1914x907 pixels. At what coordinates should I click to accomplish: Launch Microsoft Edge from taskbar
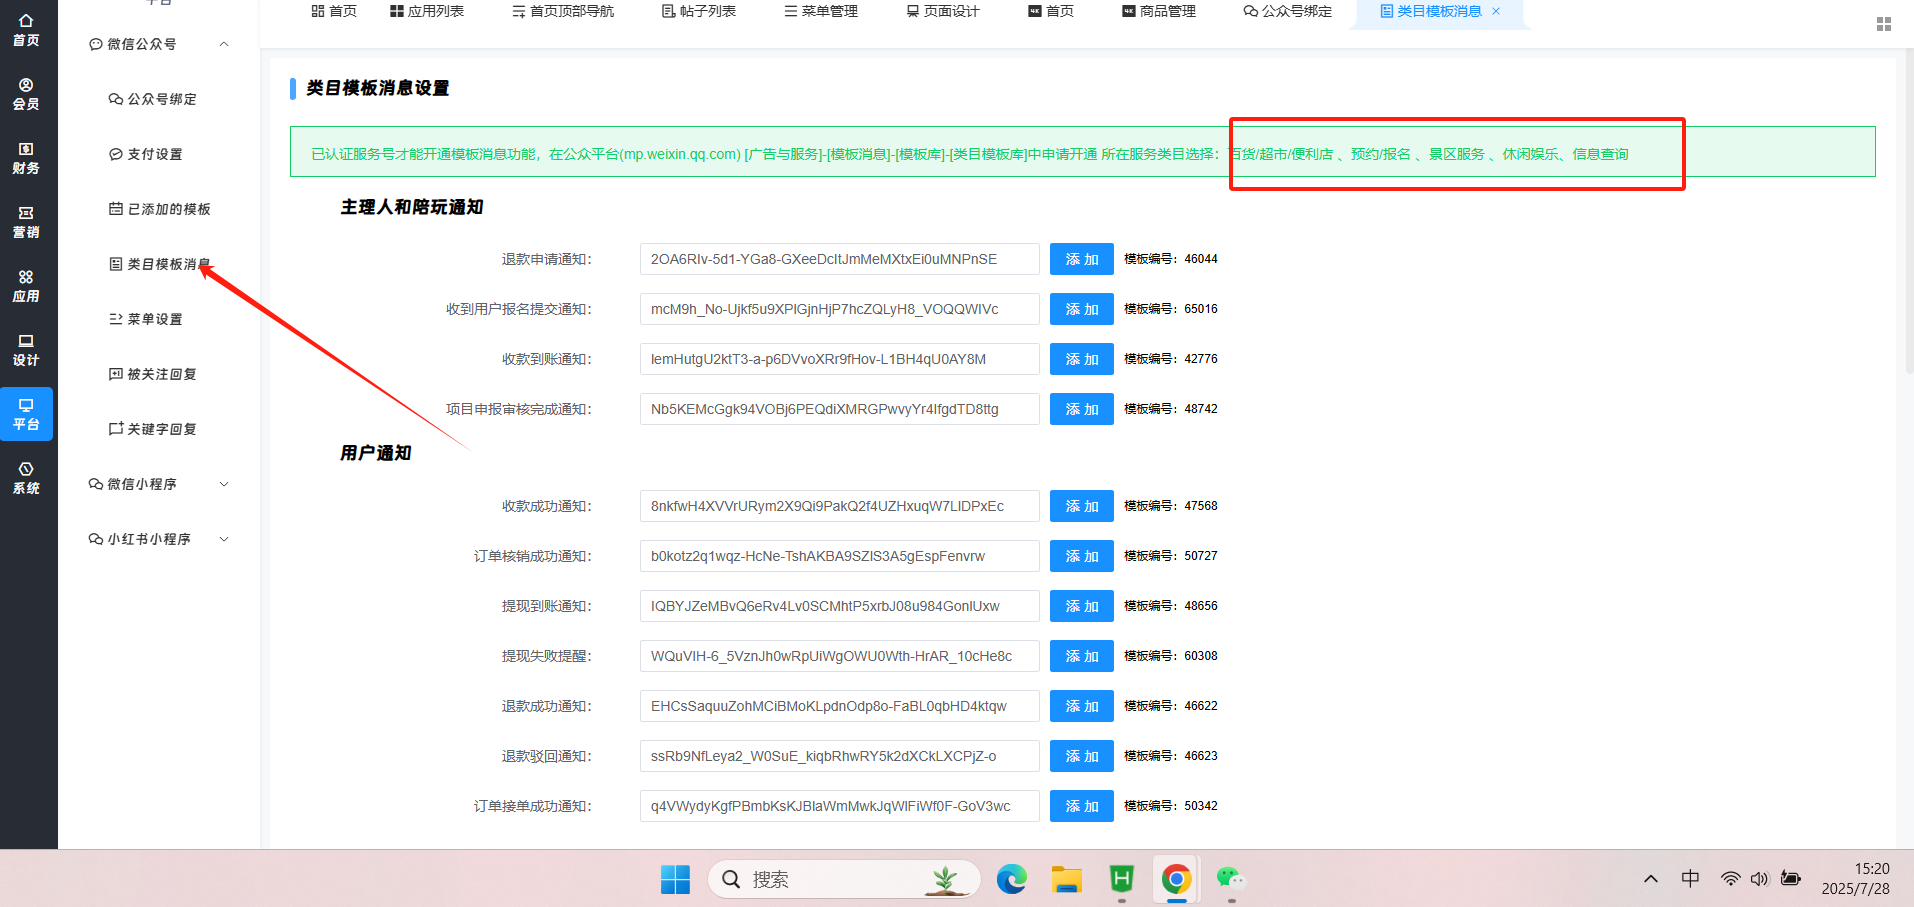click(1011, 879)
